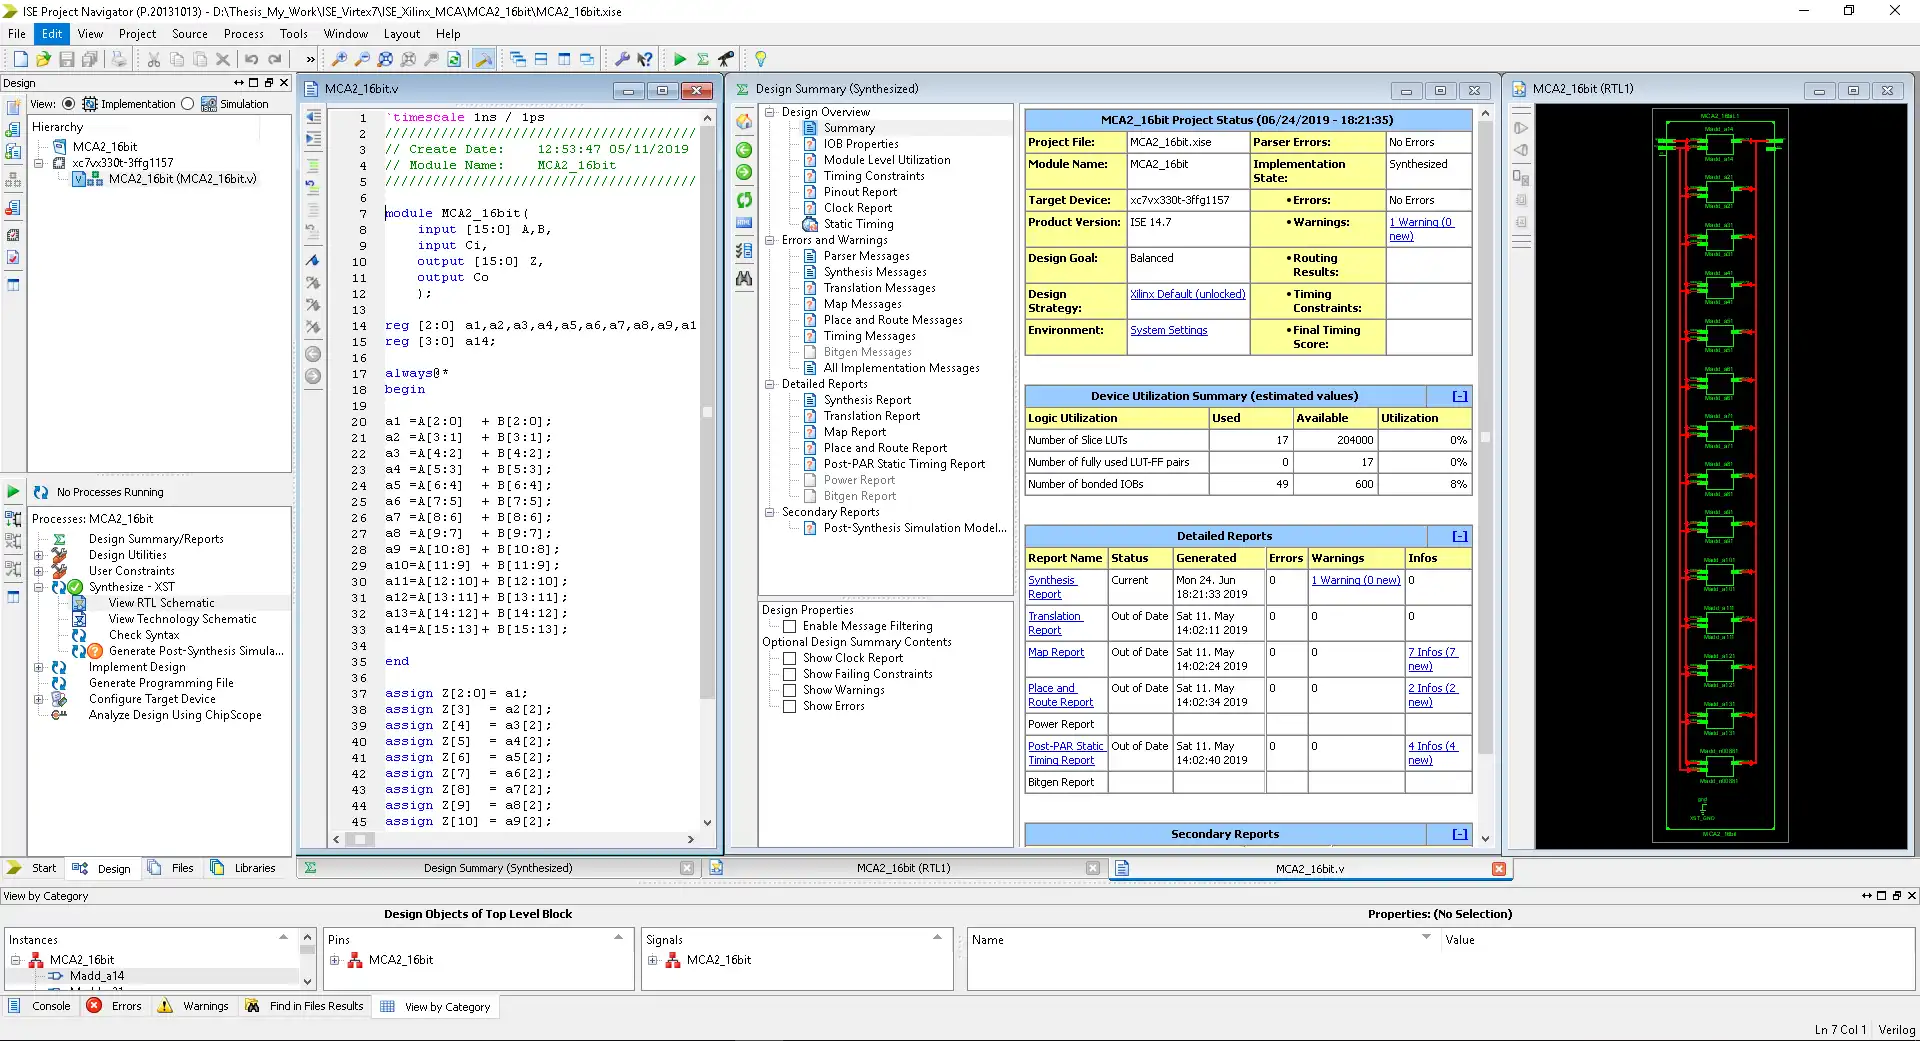1920x1041 pixels.
Task: Check Show Warnings option
Action: tap(790, 690)
